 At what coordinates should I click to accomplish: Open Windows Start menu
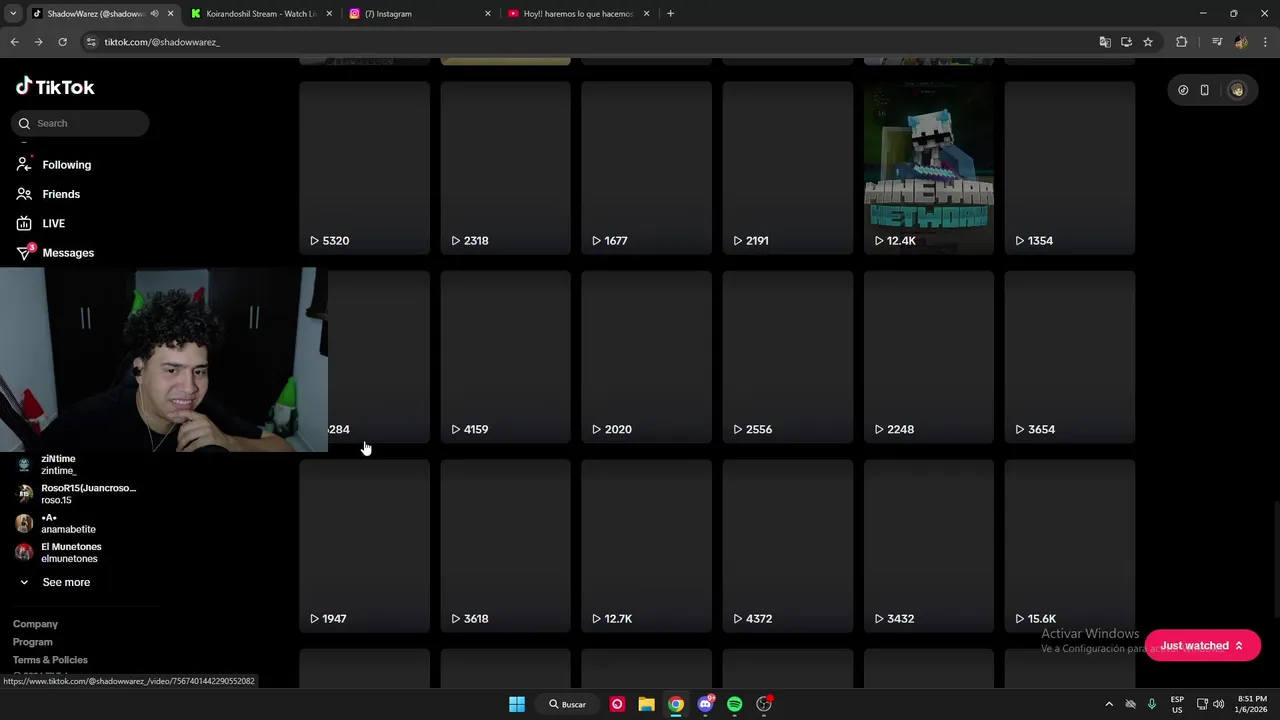coord(517,704)
